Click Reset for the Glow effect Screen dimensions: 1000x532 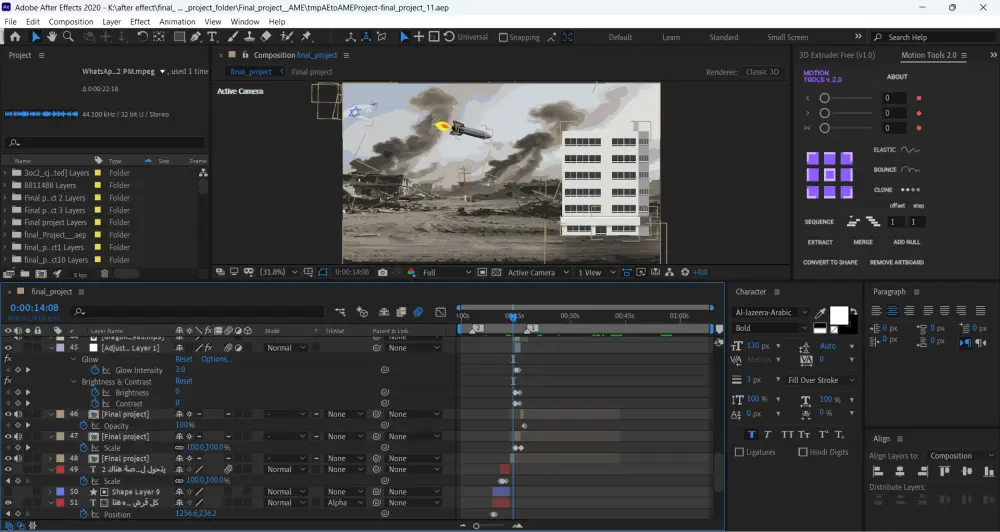pos(184,359)
